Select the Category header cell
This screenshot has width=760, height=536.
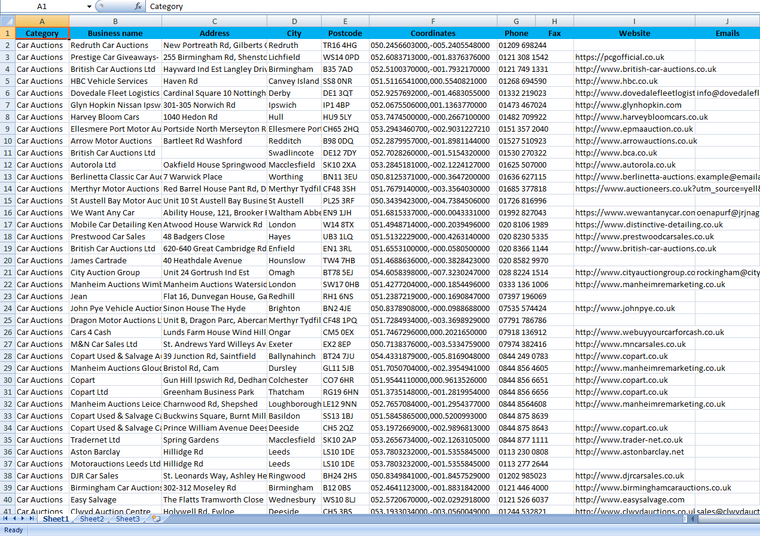tap(42, 33)
